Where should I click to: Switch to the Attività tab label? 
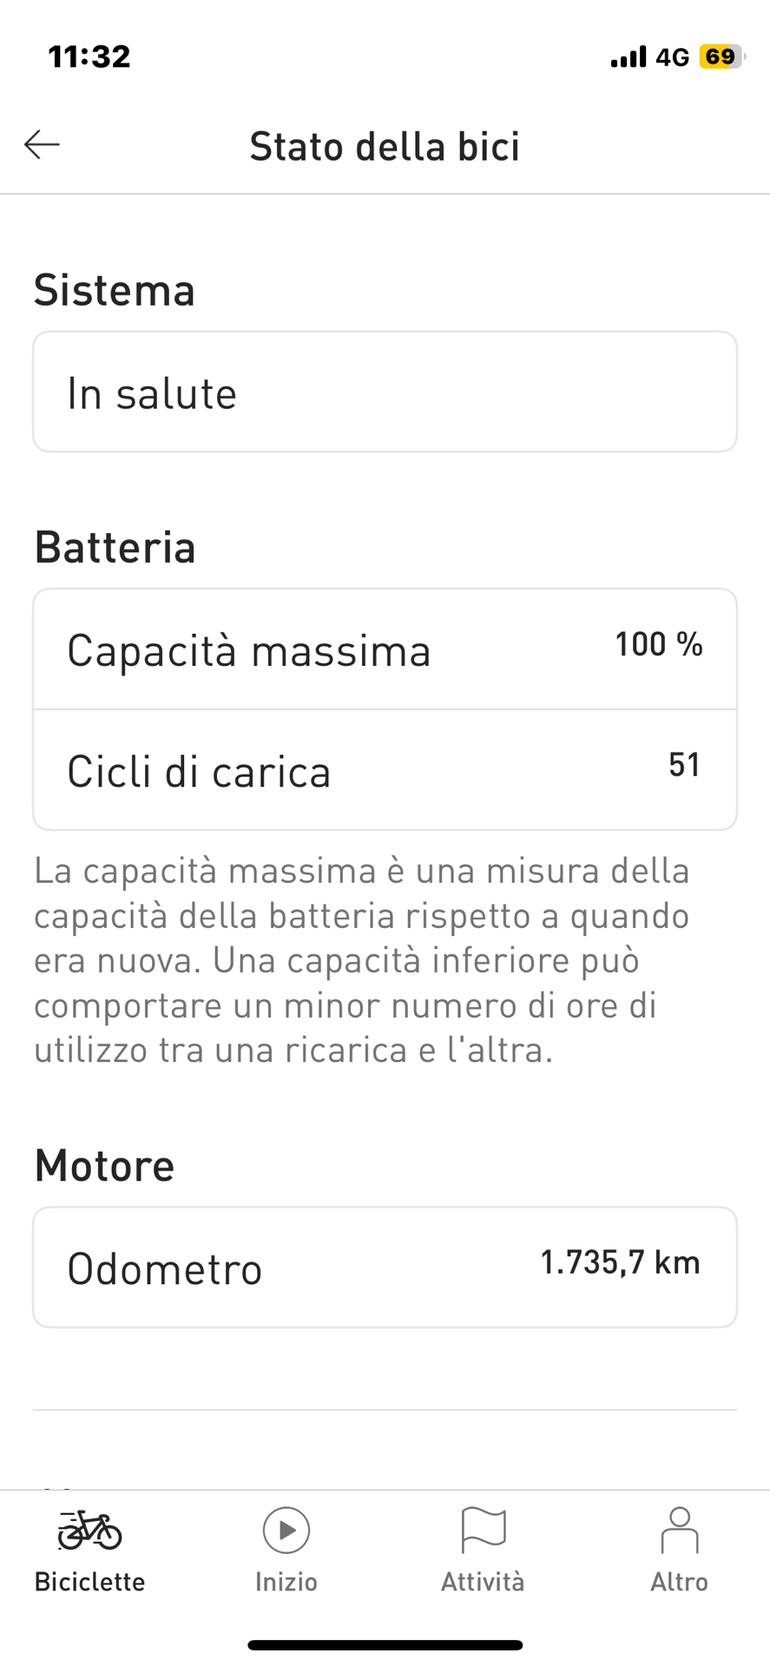point(483,1582)
